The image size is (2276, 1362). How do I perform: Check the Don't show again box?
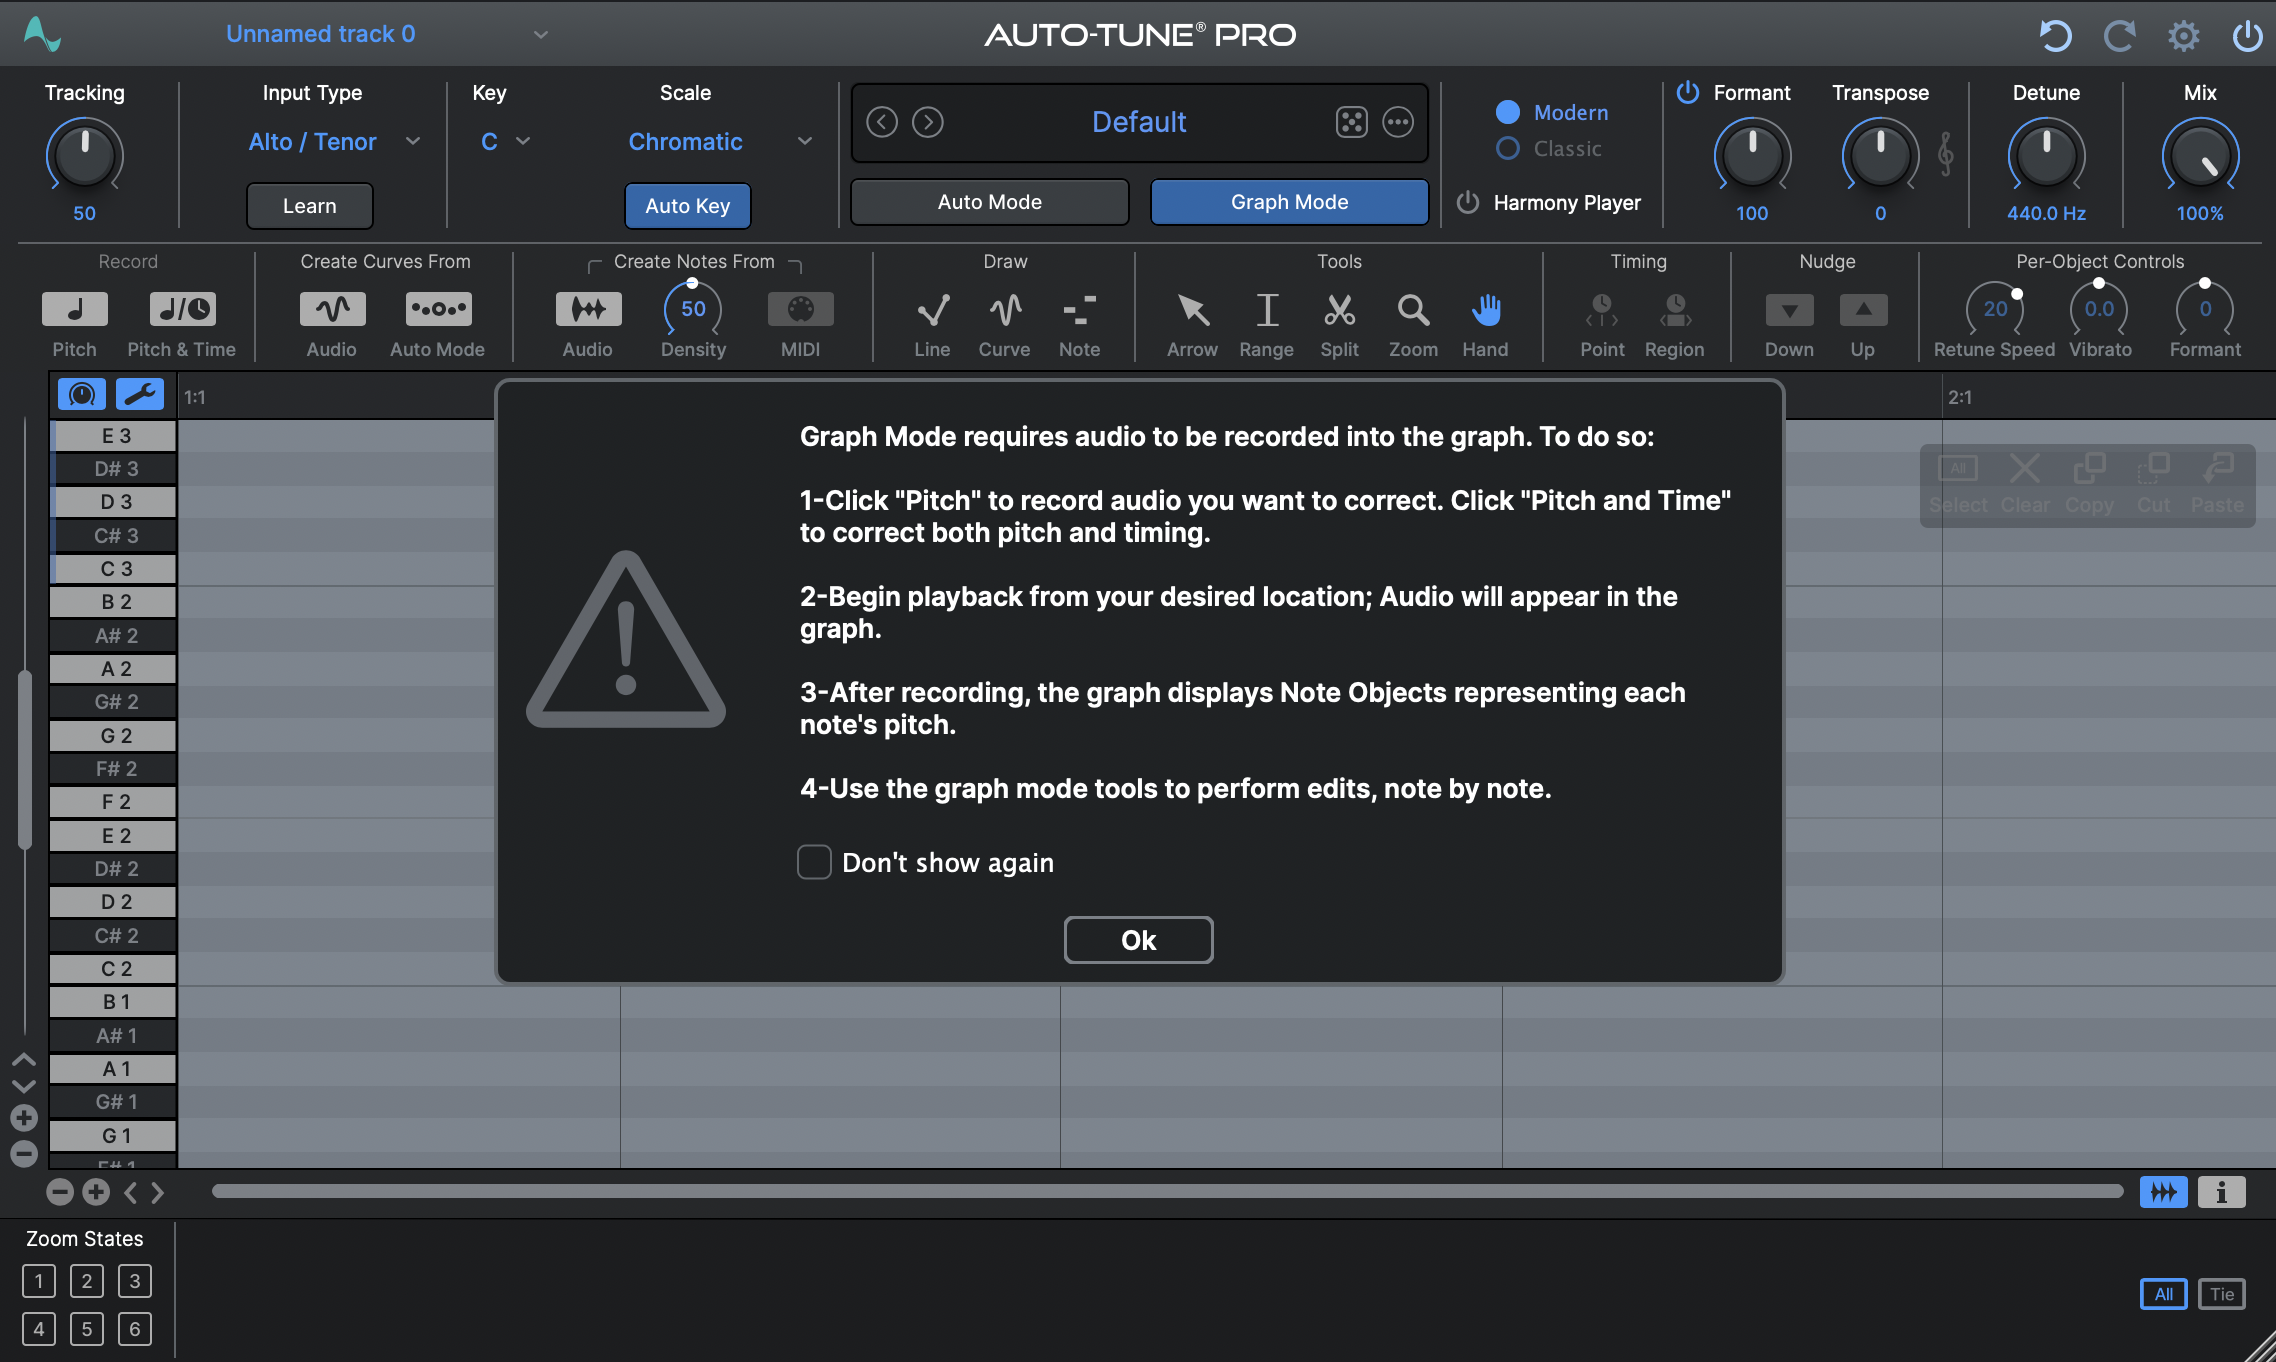tap(814, 862)
